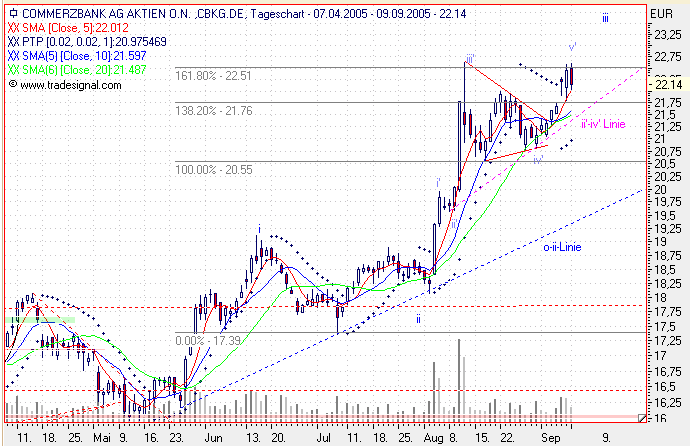Select the 'PTP [0.02, 0.02, 1]:20.975469' legend entry
Image resolution: width=690 pixels, height=446 pixels.
point(94,42)
